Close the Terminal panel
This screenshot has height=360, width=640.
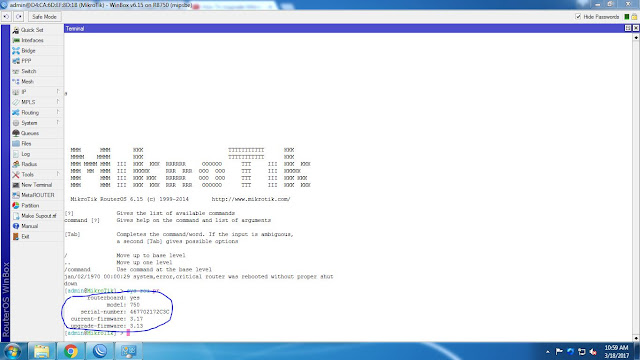(636, 28)
